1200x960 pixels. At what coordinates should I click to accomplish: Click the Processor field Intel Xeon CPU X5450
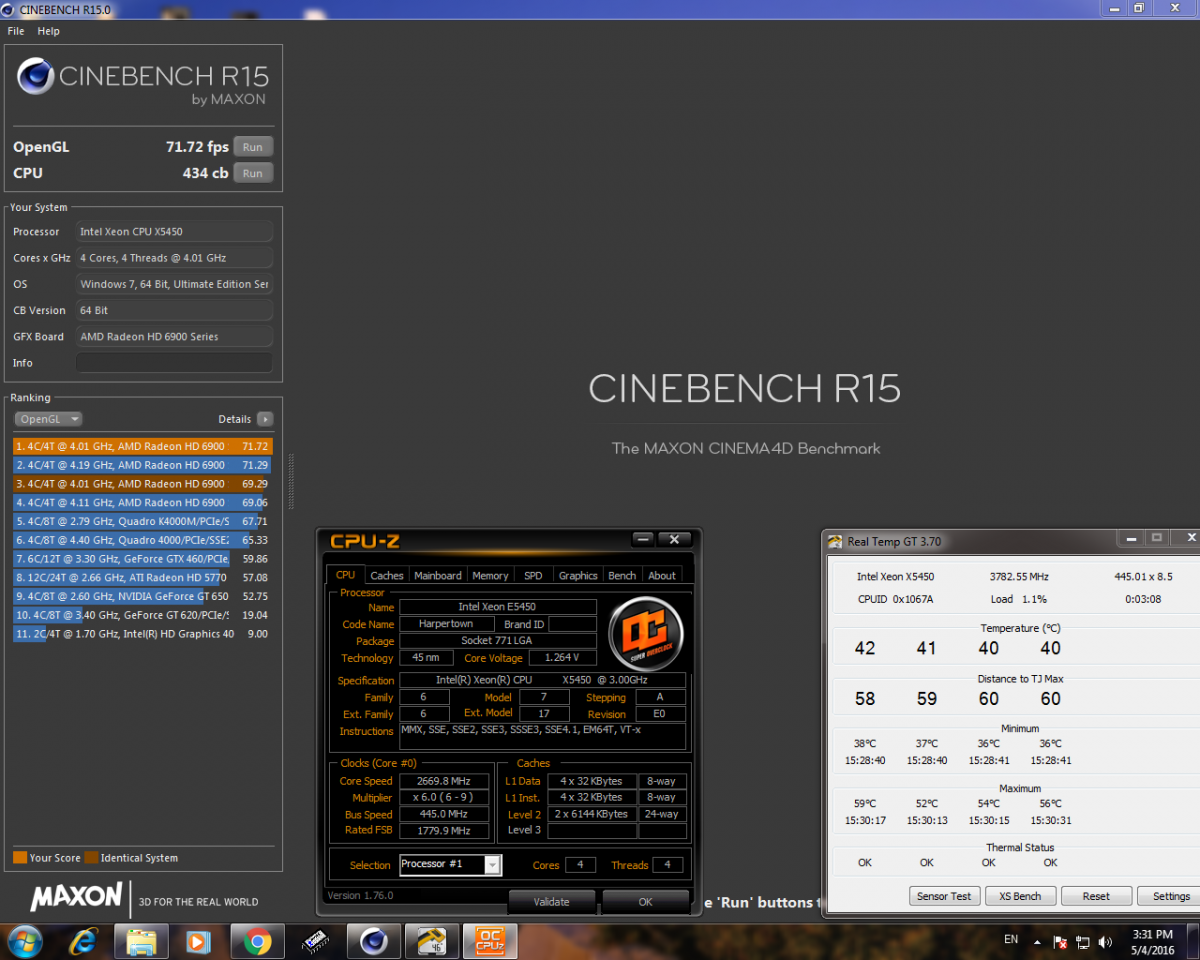174,232
